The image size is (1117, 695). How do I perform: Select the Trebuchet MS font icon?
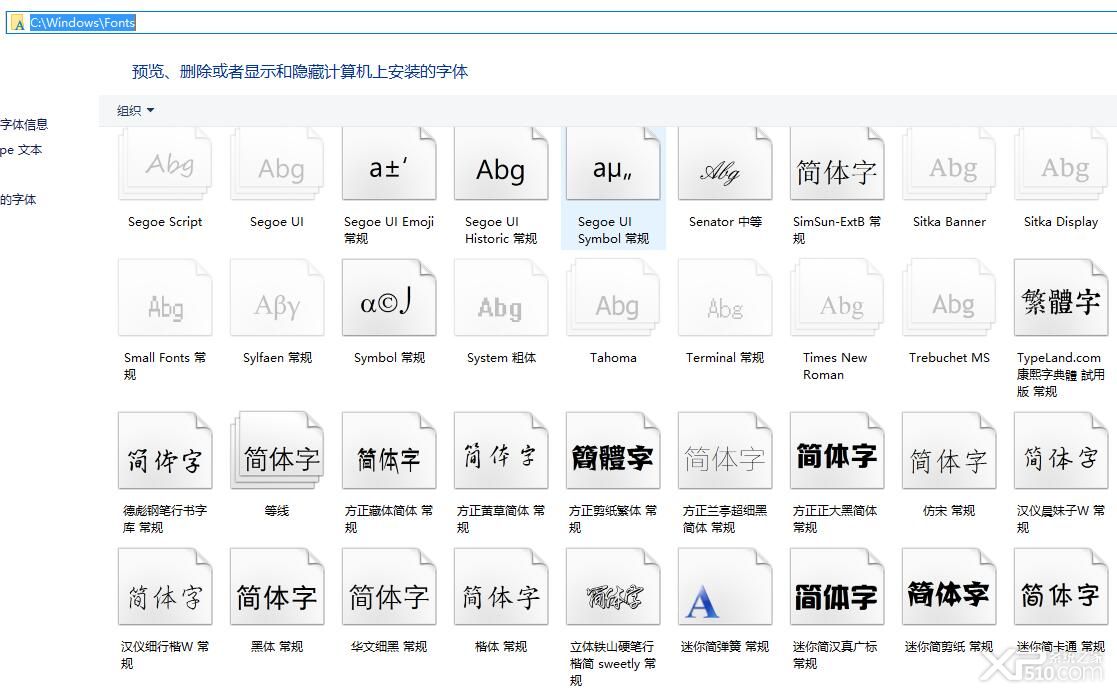(x=948, y=297)
